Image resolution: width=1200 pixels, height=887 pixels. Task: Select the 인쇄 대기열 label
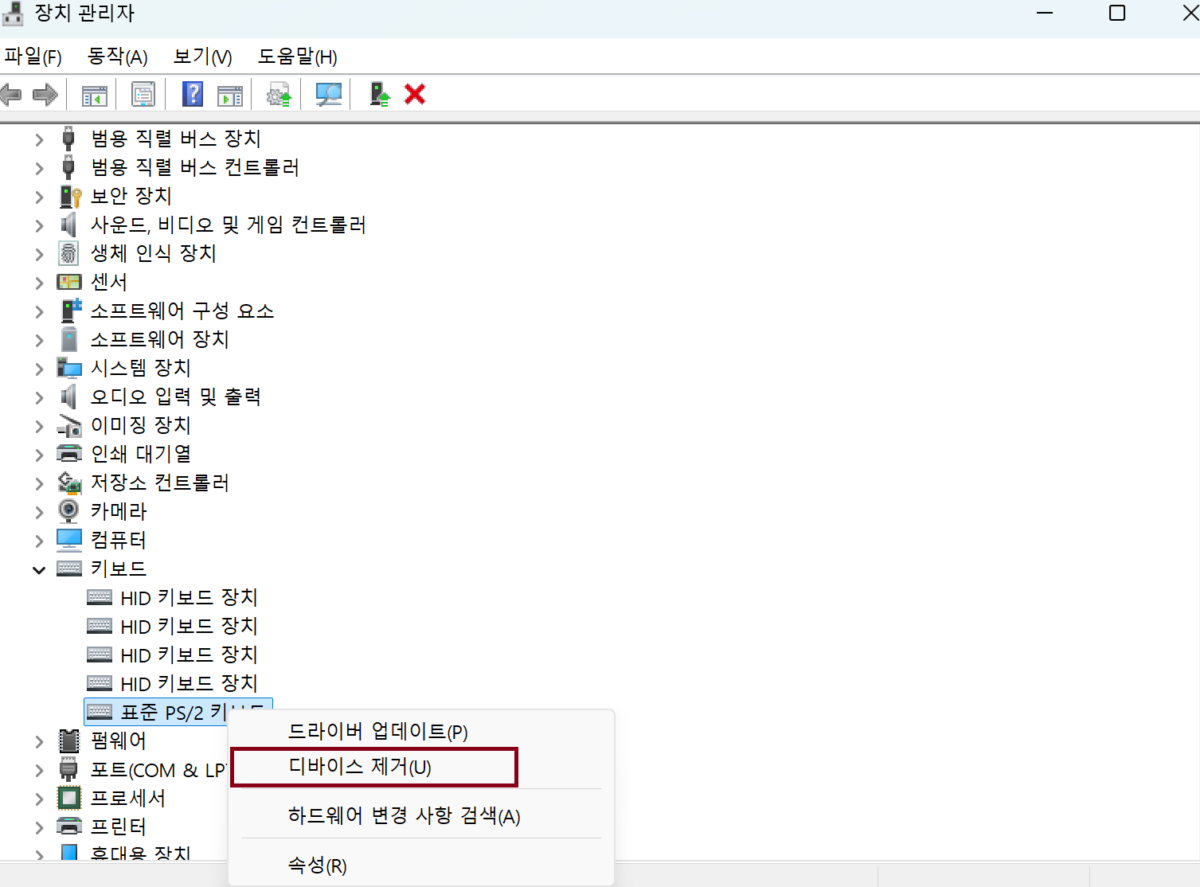point(141,454)
